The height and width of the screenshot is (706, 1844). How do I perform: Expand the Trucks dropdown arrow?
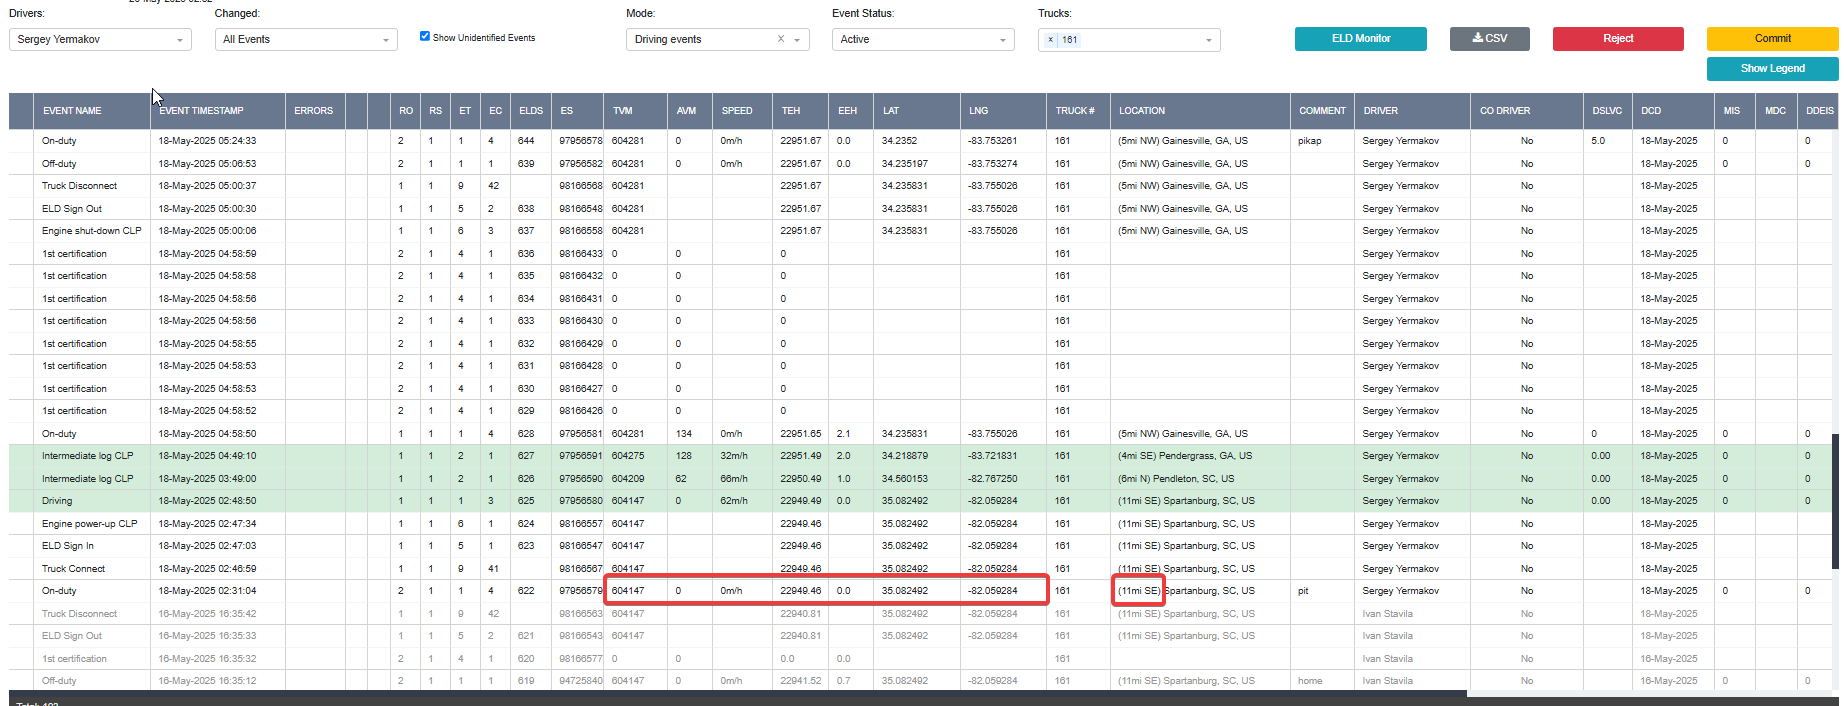(1209, 40)
